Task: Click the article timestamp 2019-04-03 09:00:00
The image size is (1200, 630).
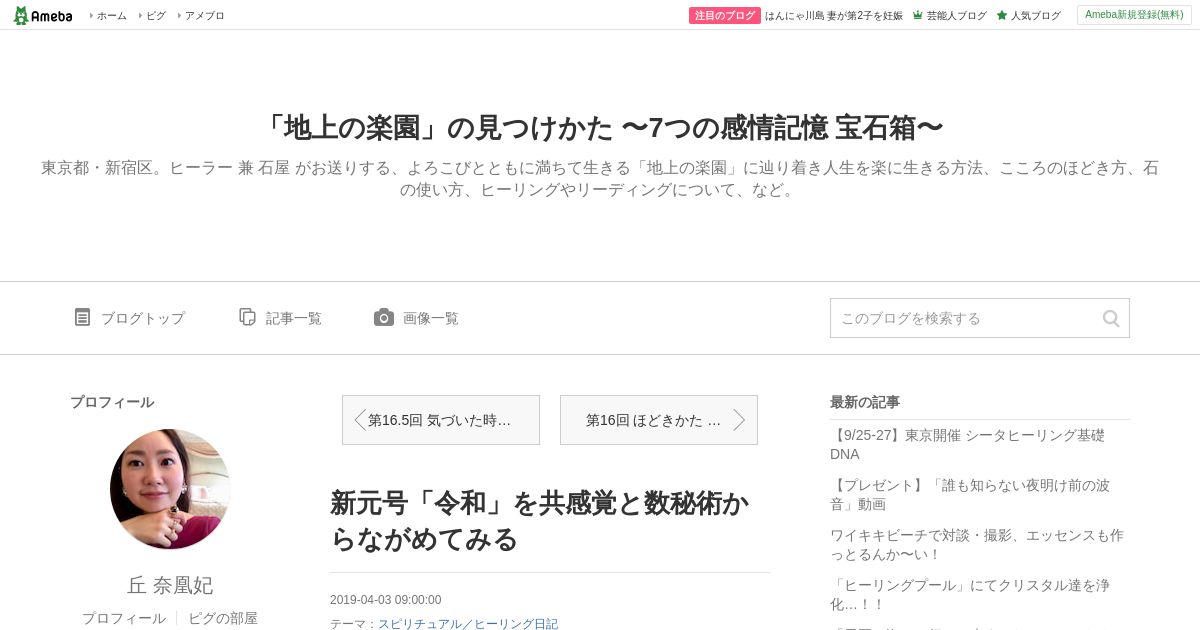Action: 385,600
